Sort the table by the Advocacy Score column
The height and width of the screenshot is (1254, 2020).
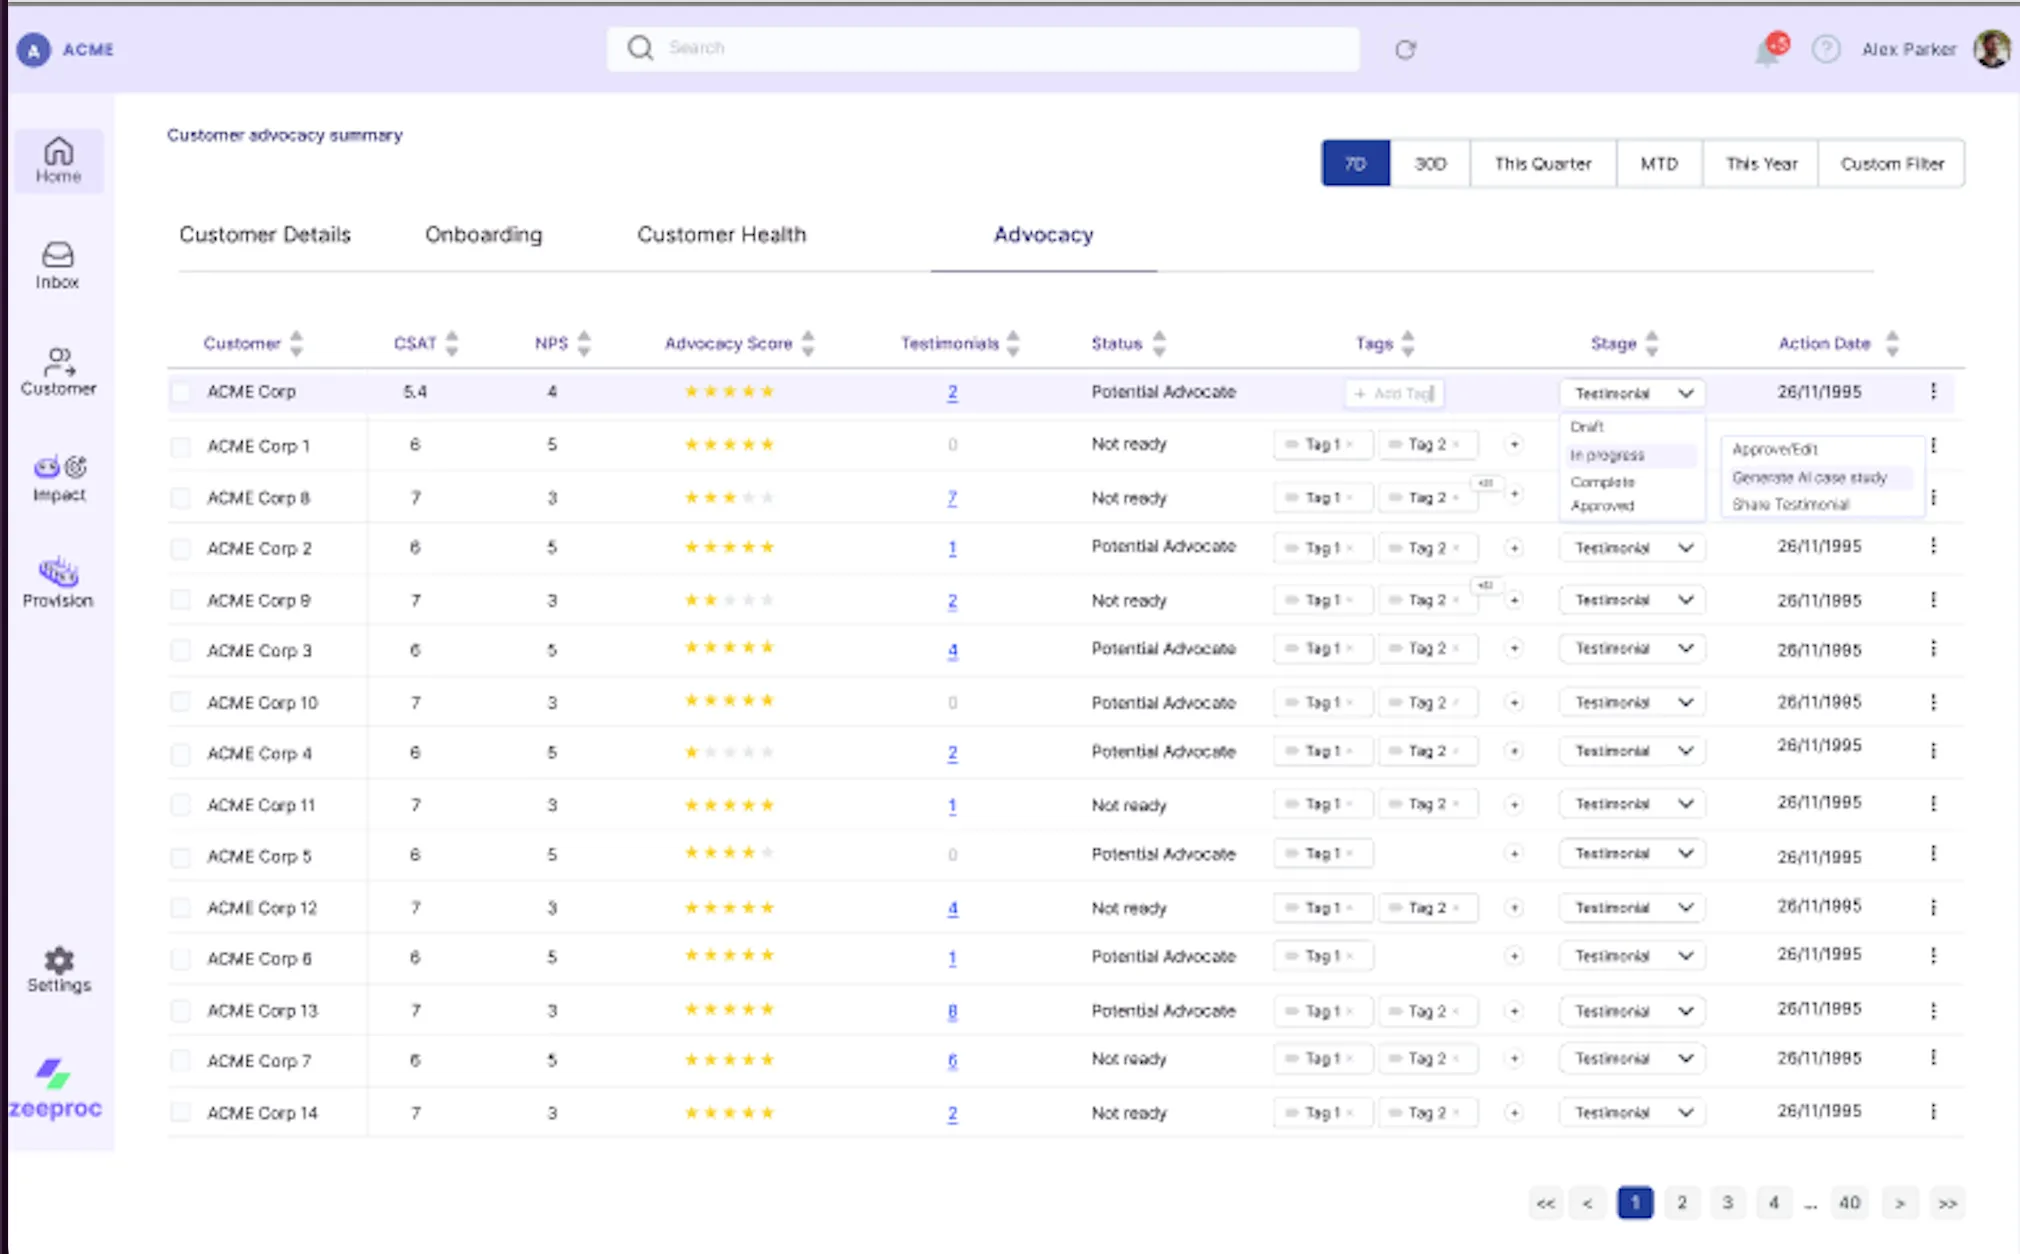pyautogui.click(x=808, y=344)
